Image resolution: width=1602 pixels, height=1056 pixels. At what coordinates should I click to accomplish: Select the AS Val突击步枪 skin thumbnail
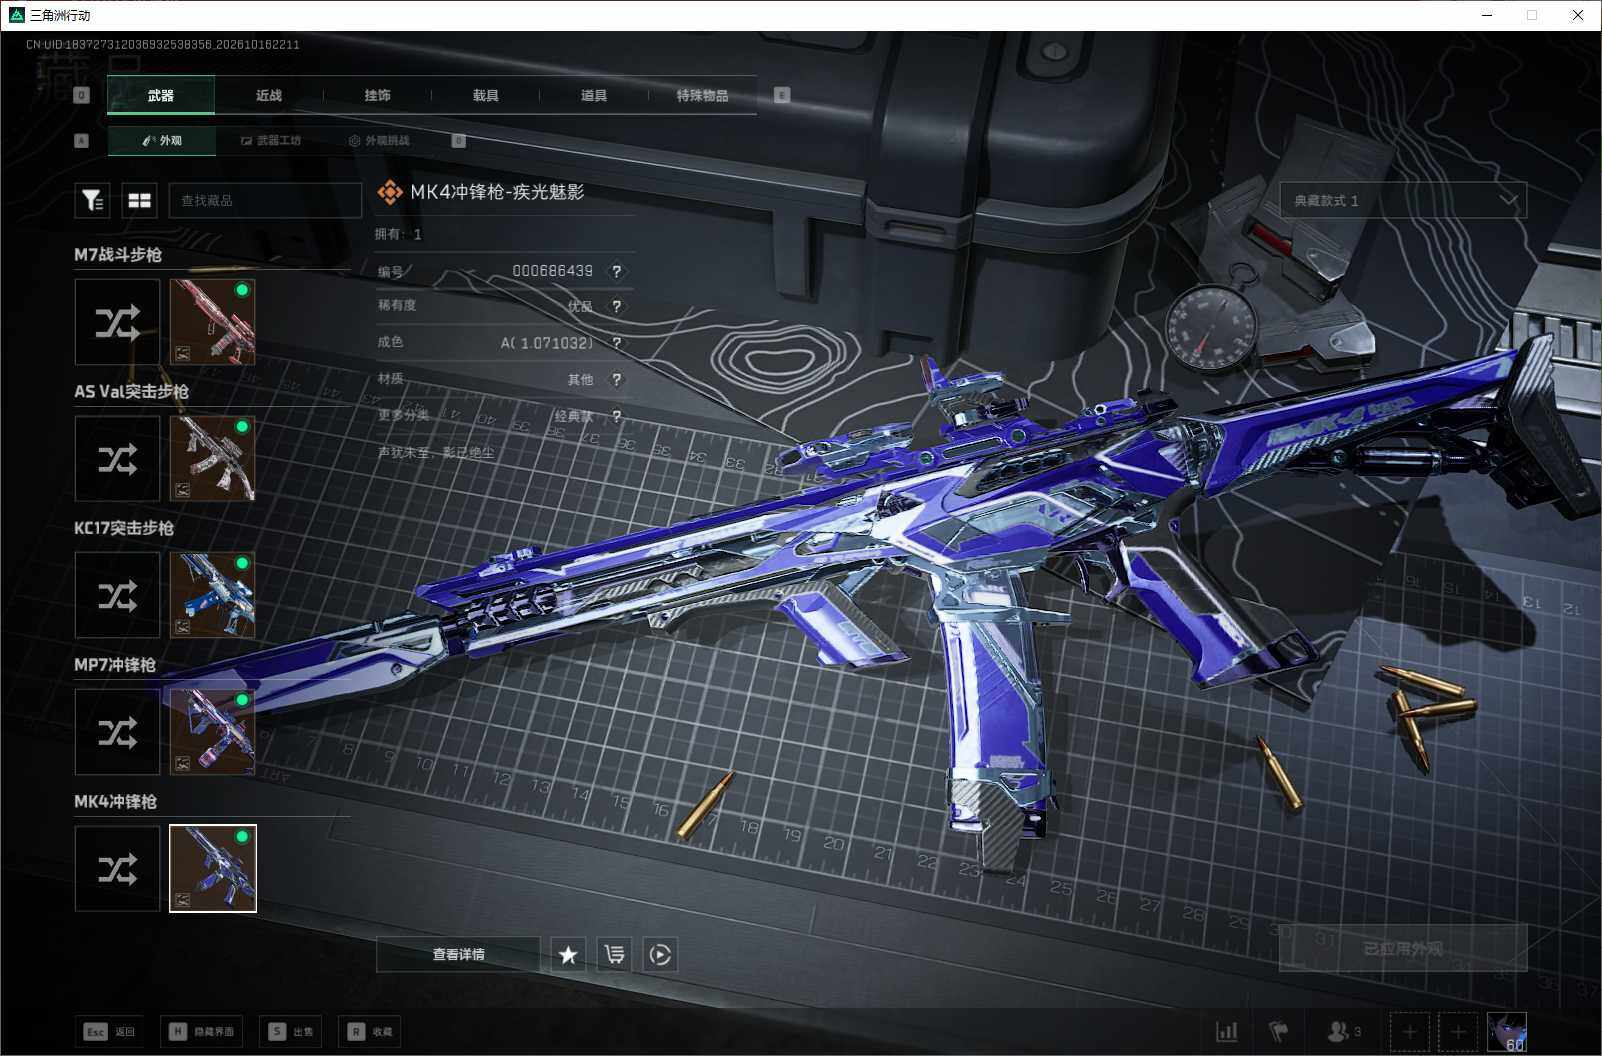pos(212,458)
